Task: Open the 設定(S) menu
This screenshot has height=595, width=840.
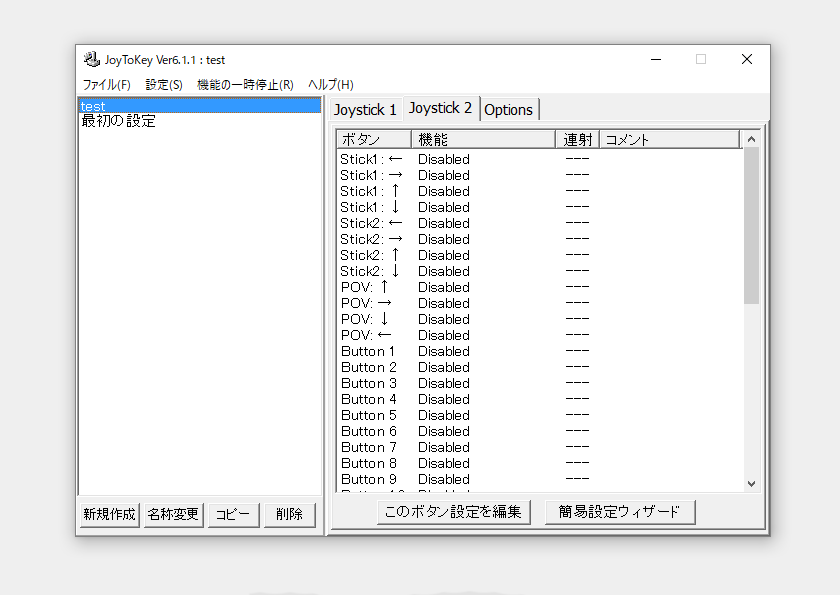Action: pyautogui.click(x=163, y=85)
